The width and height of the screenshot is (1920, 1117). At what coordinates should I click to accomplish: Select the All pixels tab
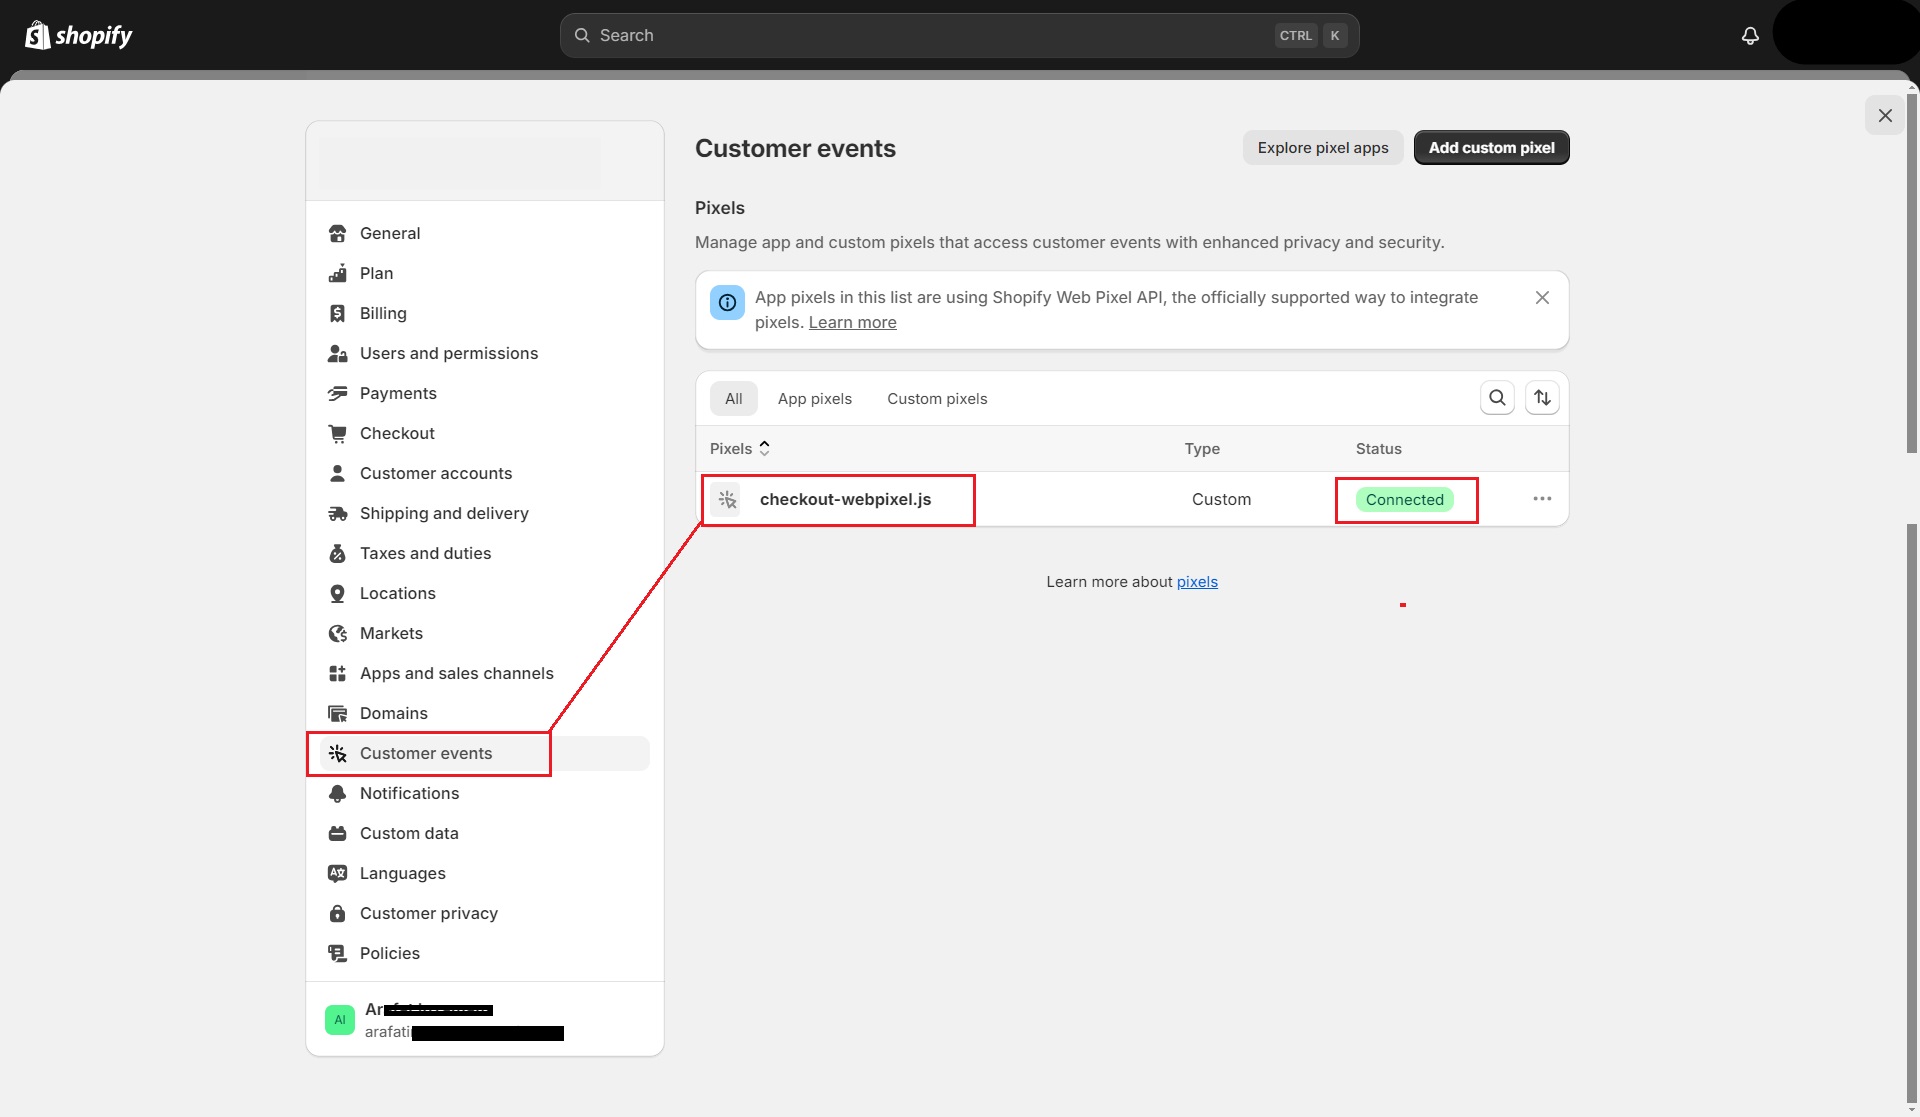point(734,398)
